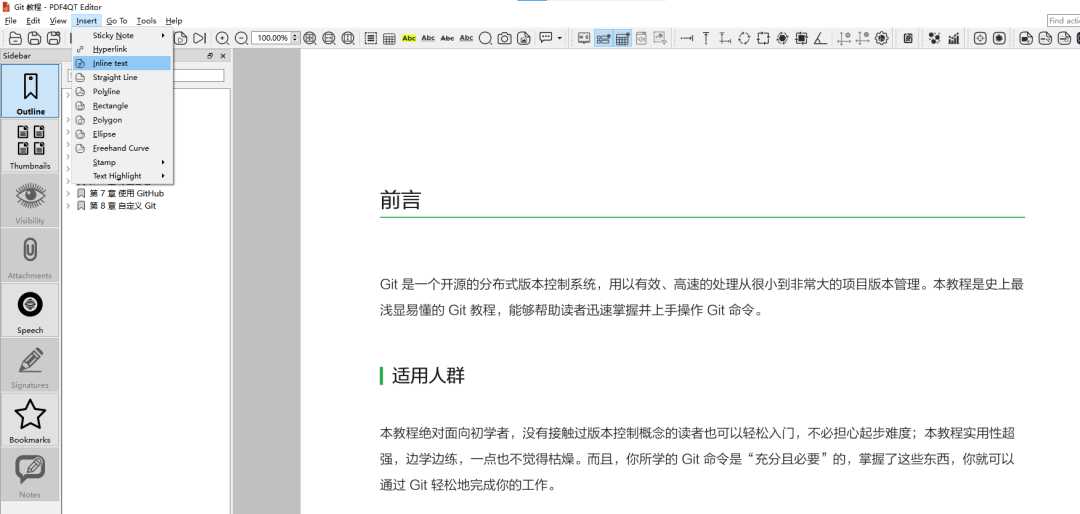Select the Abc underline annotation tool
The width and height of the screenshot is (1080, 514).
[428, 39]
